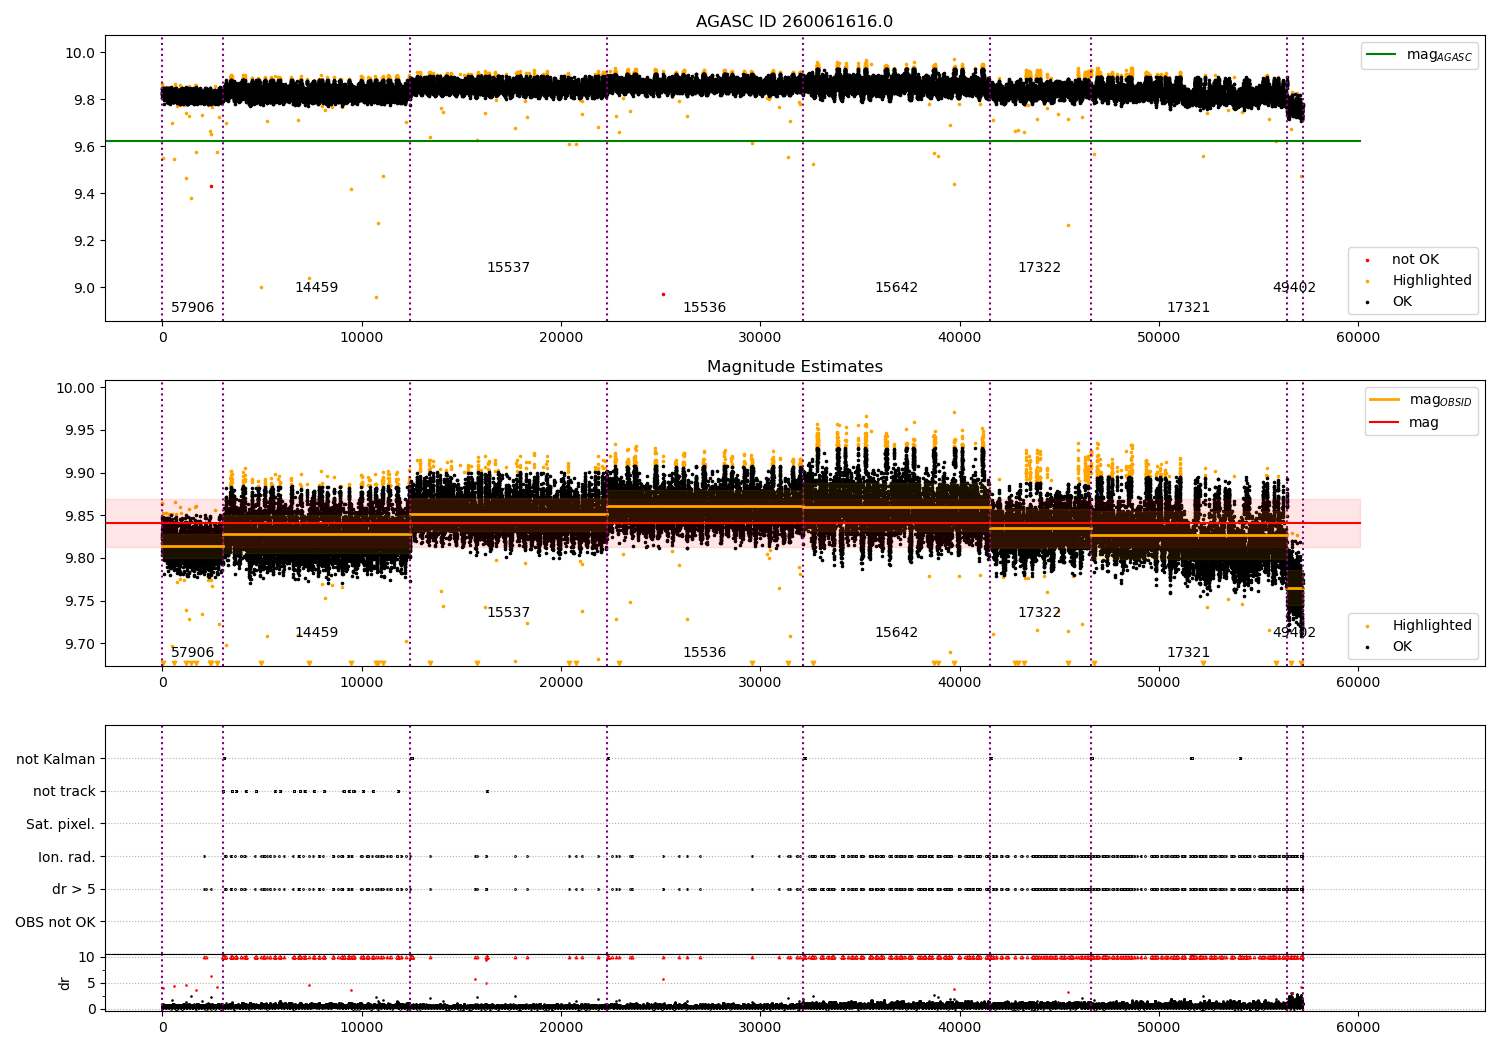Select the 'not OK' legend entry
The height and width of the screenshot is (1050, 1500).
[x=1415, y=260]
